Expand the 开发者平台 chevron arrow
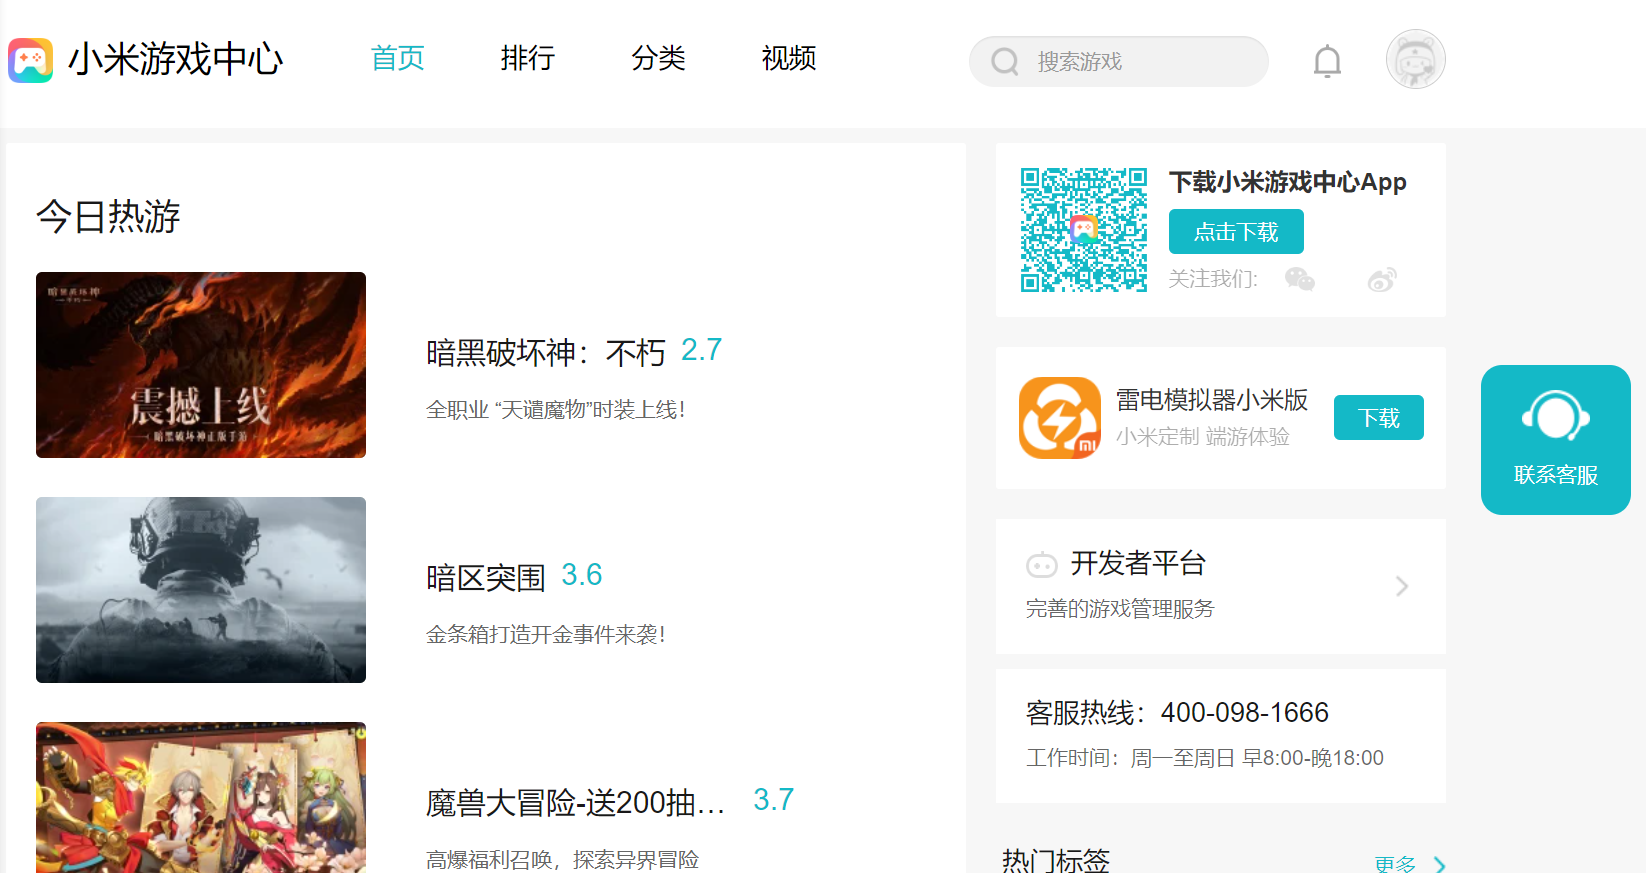Screen dimensions: 1646x873 click(1402, 586)
